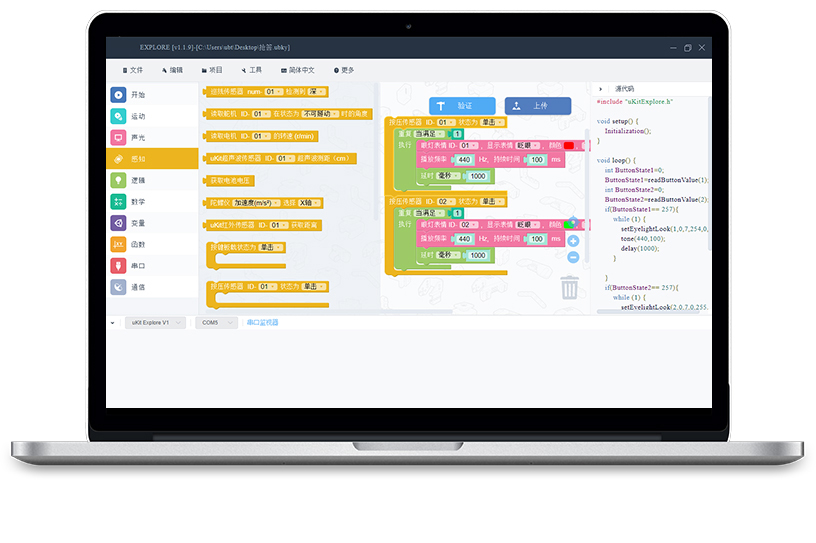This screenshot has width=816, height=543.
Task: Zoom out the workspace with minus button
Action: pos(573,257)
